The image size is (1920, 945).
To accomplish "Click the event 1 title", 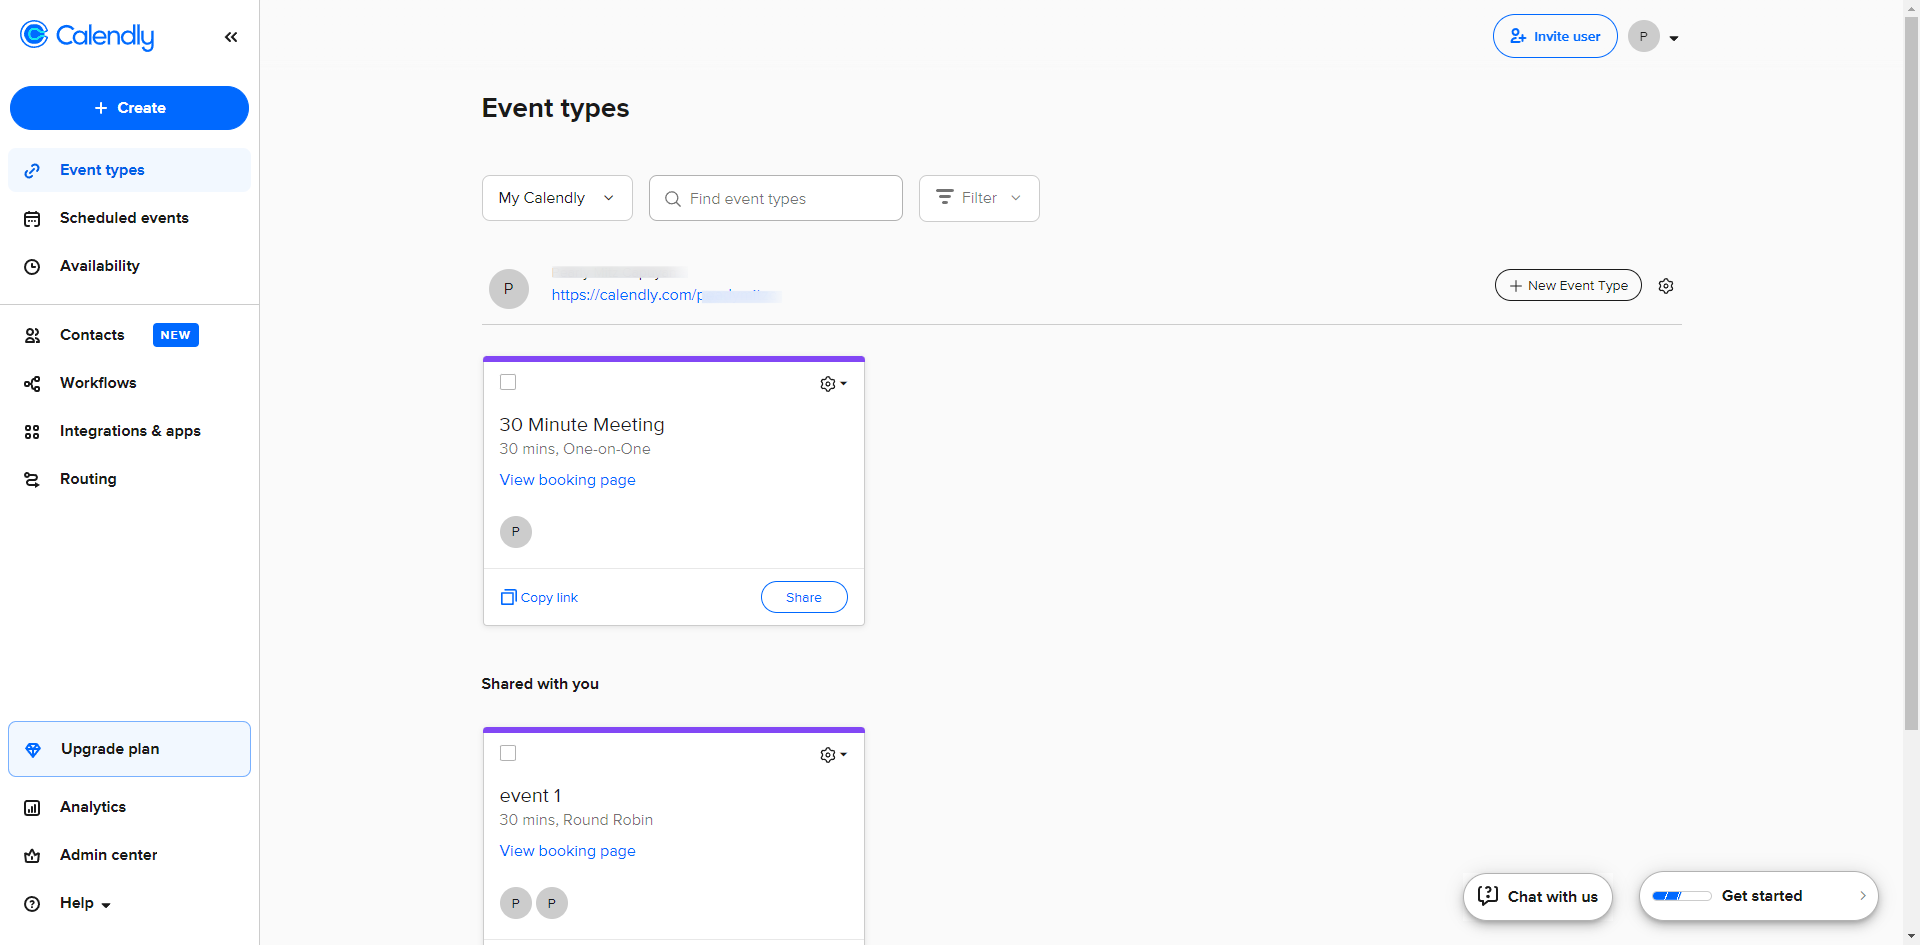I will 530,796.
